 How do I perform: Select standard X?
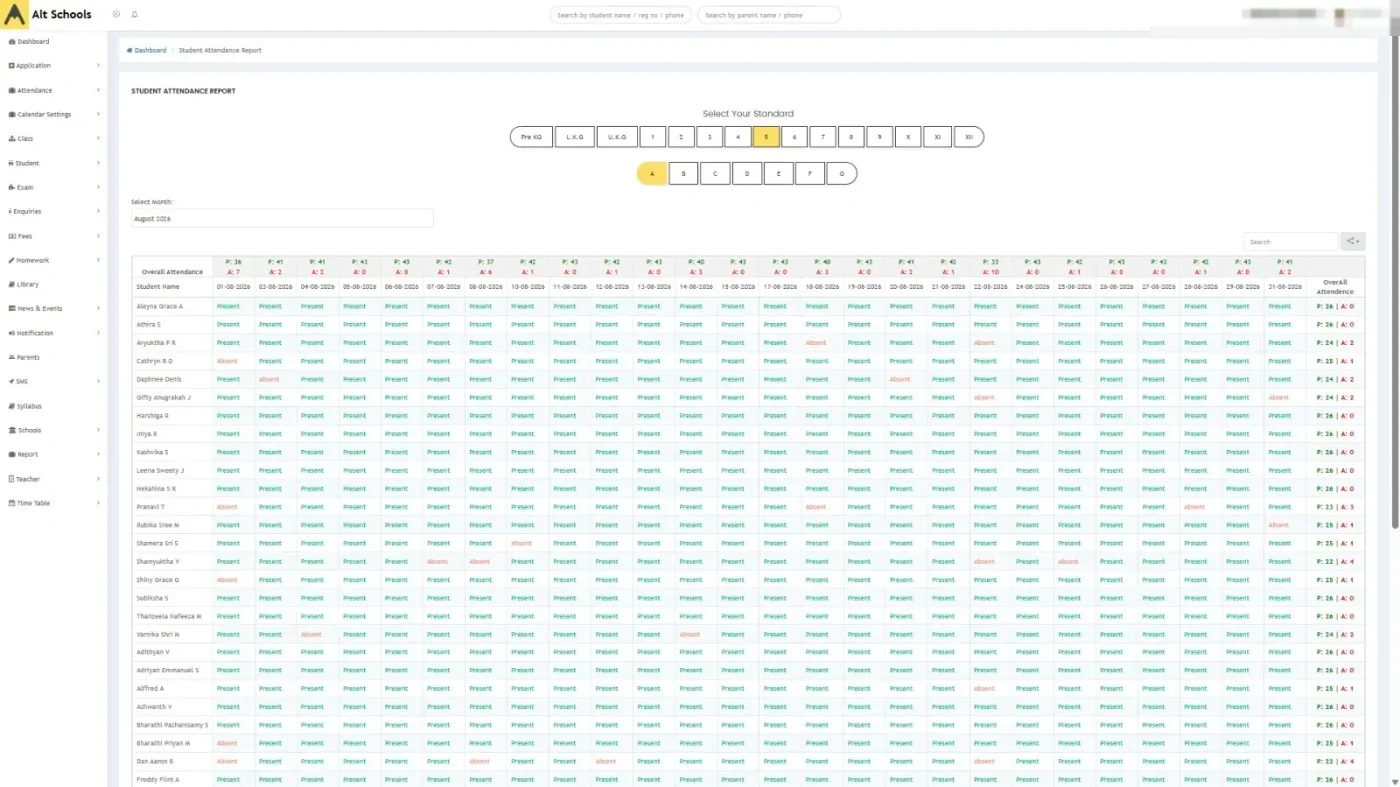908,137
